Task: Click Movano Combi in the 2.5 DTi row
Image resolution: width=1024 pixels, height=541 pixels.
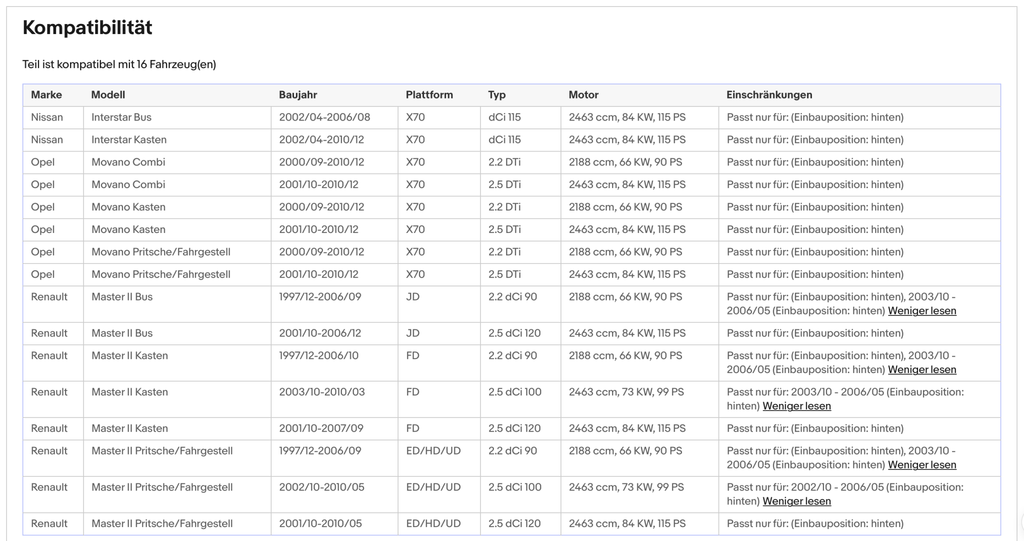Action: tap(129, 185)
